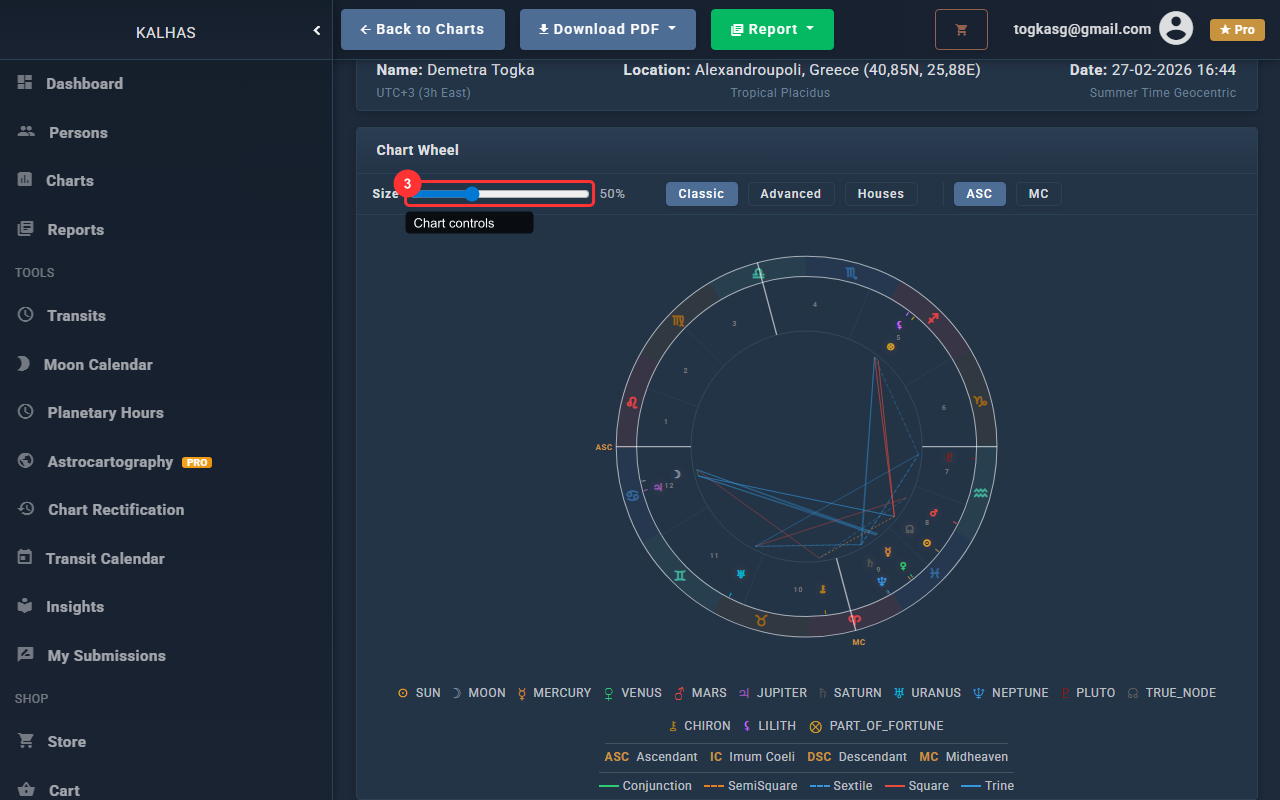The image size is (1280, 800).
Task: Adjust the chart Size slider
Action: (x=473, y=194)
